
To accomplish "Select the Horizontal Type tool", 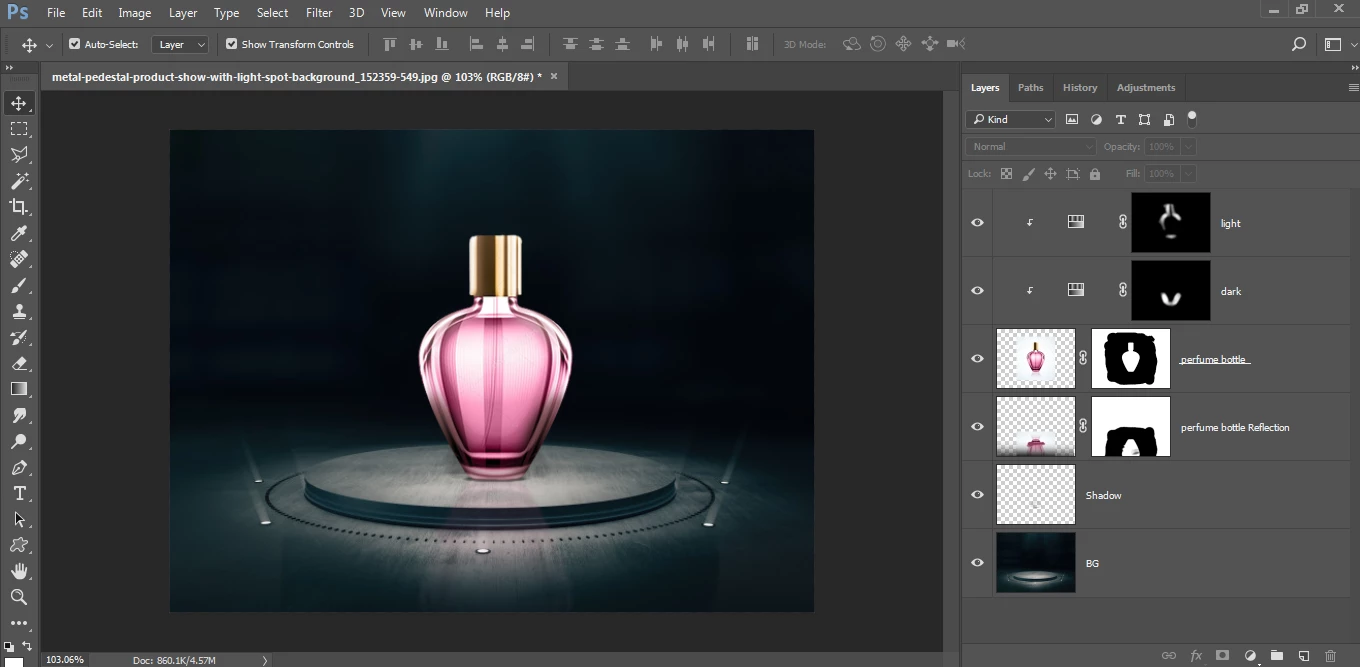I will [x=19, y=494].
